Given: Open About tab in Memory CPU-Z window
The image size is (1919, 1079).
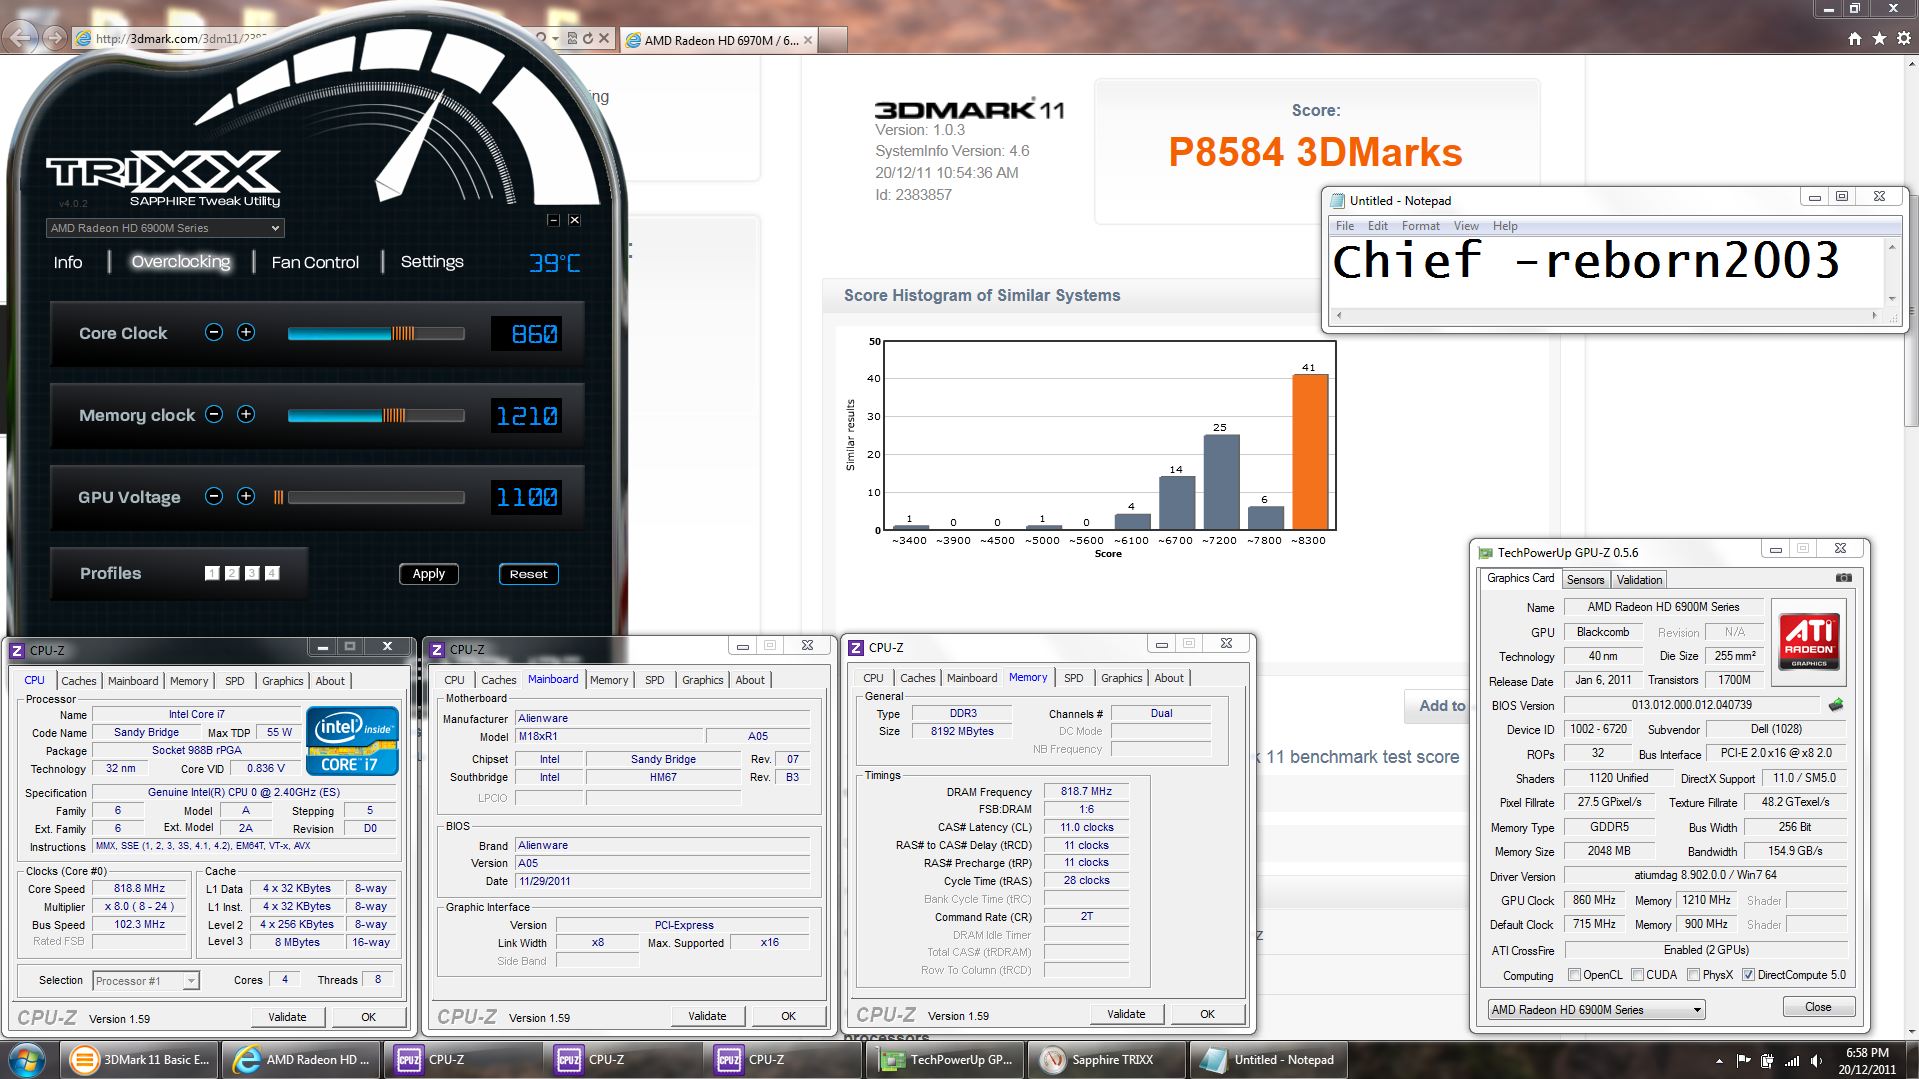Looking at the screenshot, I should (1169, 678).
